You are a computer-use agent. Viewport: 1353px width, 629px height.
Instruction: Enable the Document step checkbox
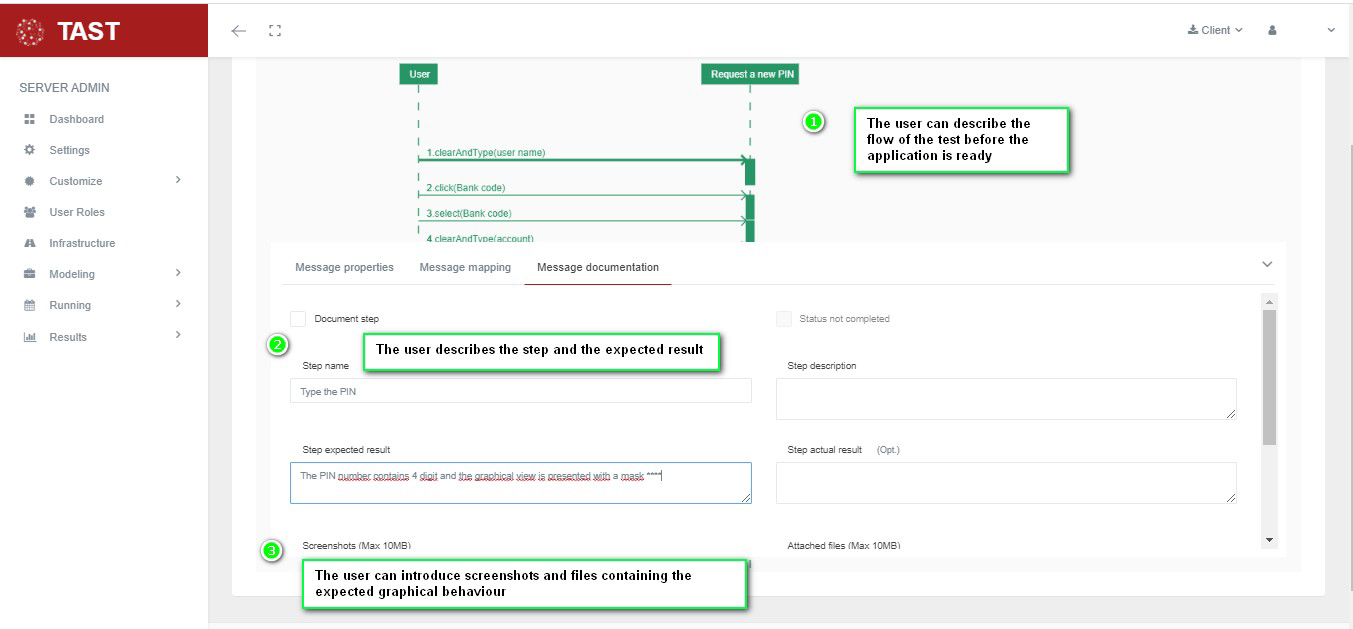pyautogui.click(x=298, y=318)
